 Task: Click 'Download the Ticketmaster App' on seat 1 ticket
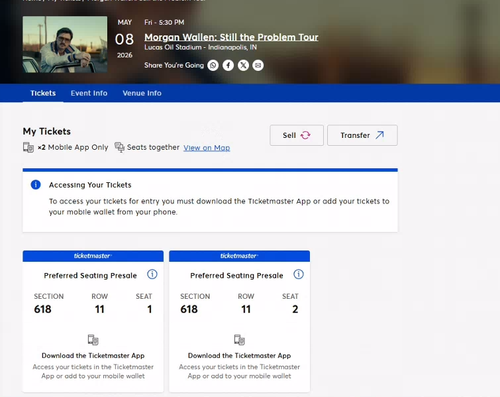(93, 356)
